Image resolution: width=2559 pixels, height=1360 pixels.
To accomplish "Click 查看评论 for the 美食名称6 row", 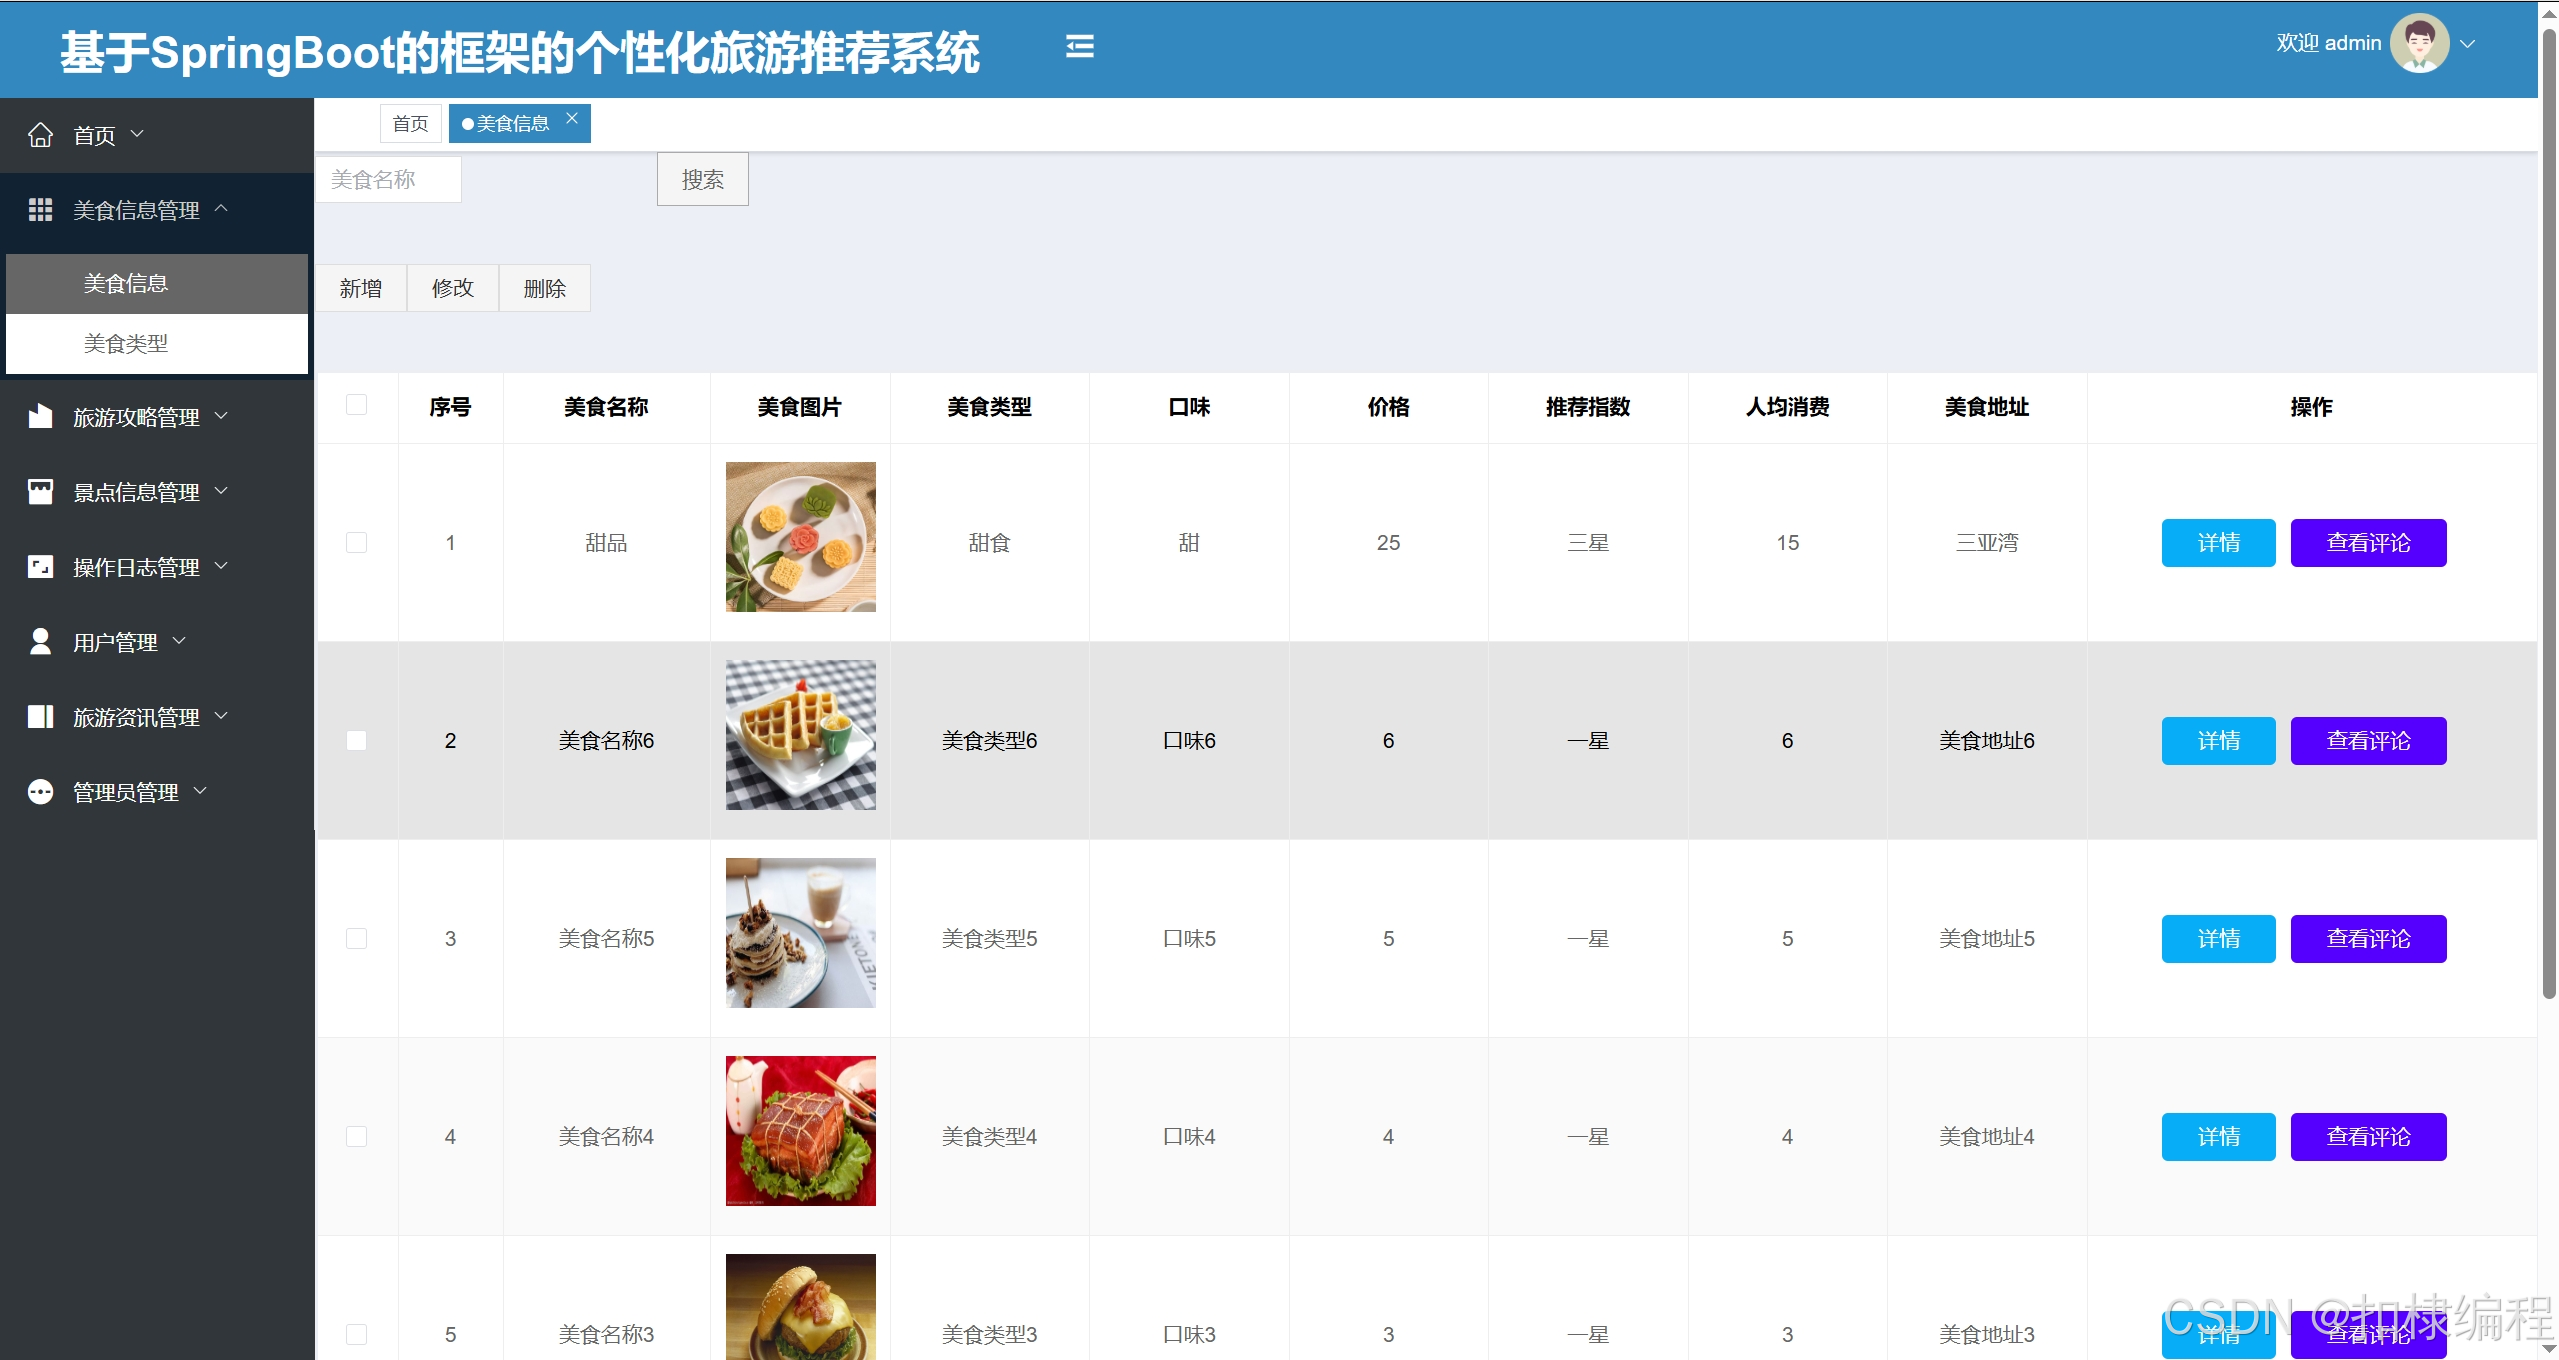I will (x=2368, y=741).
